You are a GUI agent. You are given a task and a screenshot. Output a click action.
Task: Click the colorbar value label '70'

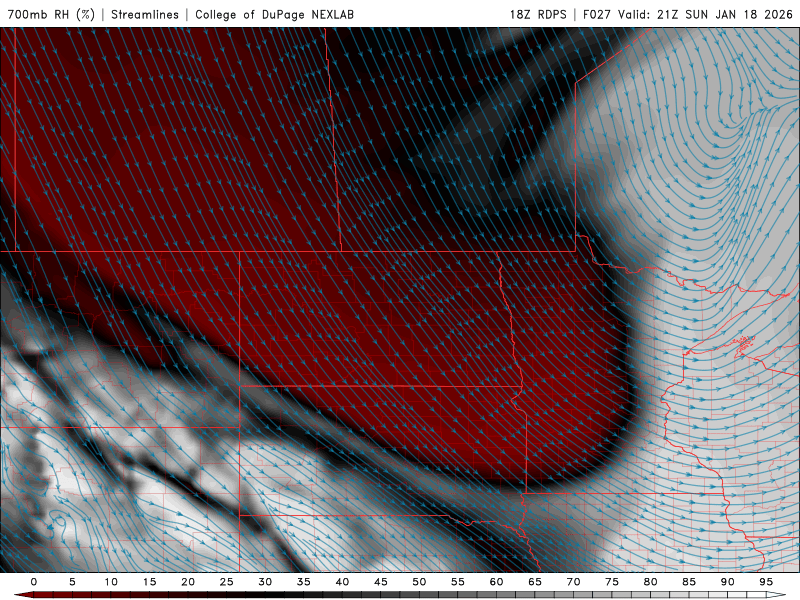(573, 582)
